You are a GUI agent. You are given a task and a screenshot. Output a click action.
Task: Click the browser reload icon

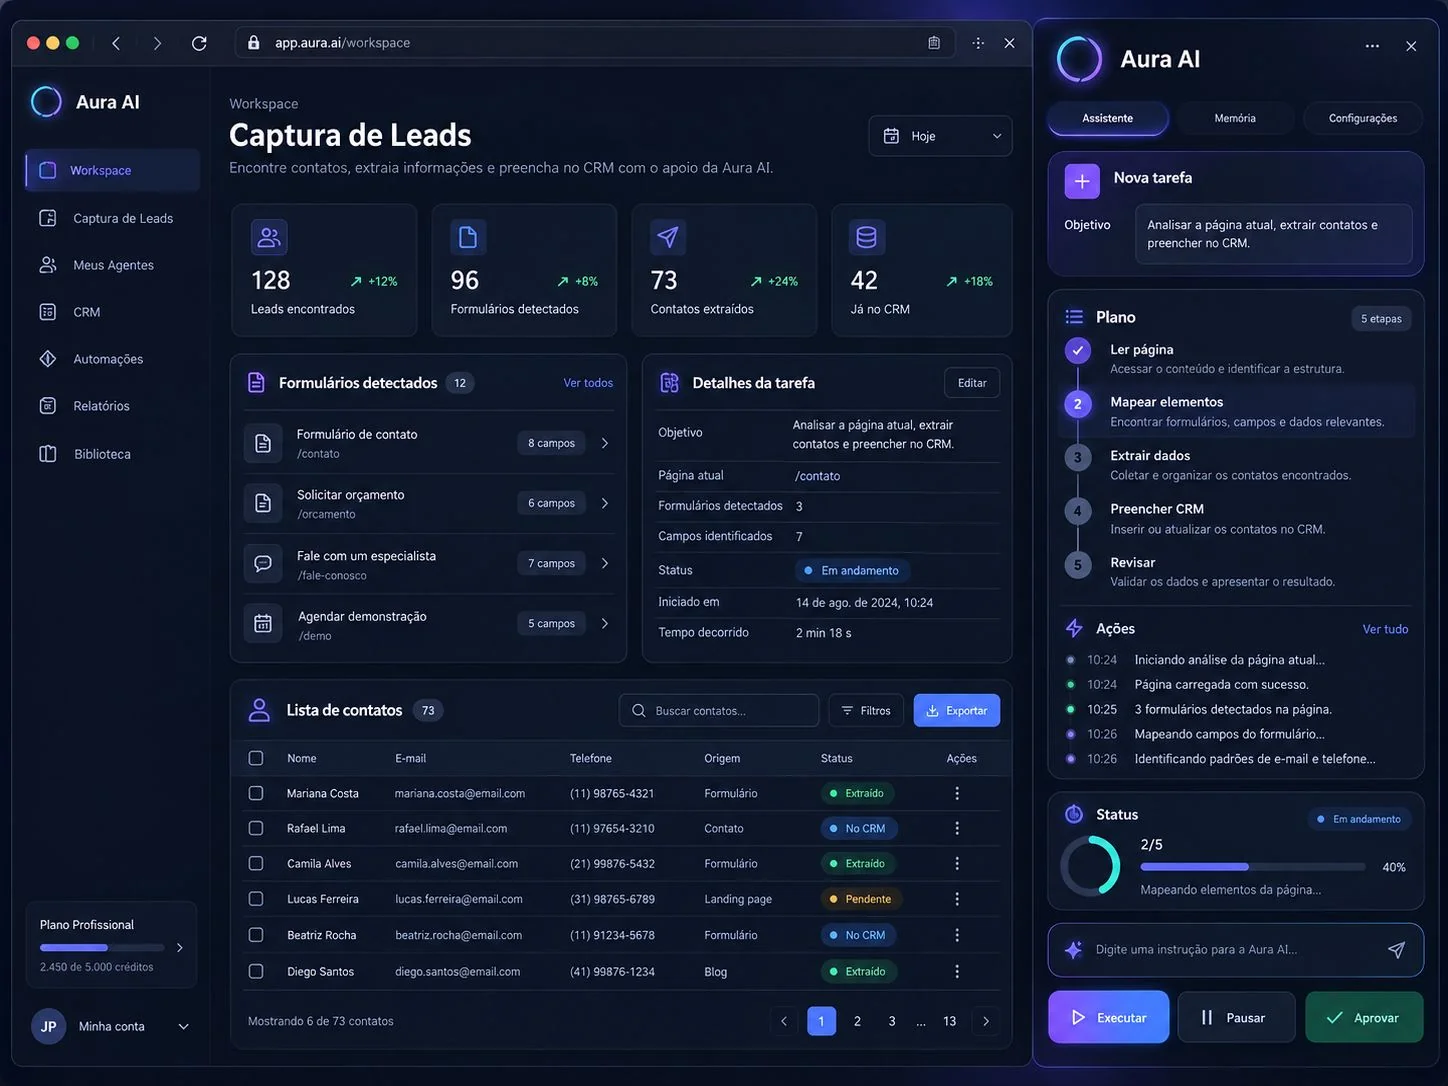[x=199, y=43]
